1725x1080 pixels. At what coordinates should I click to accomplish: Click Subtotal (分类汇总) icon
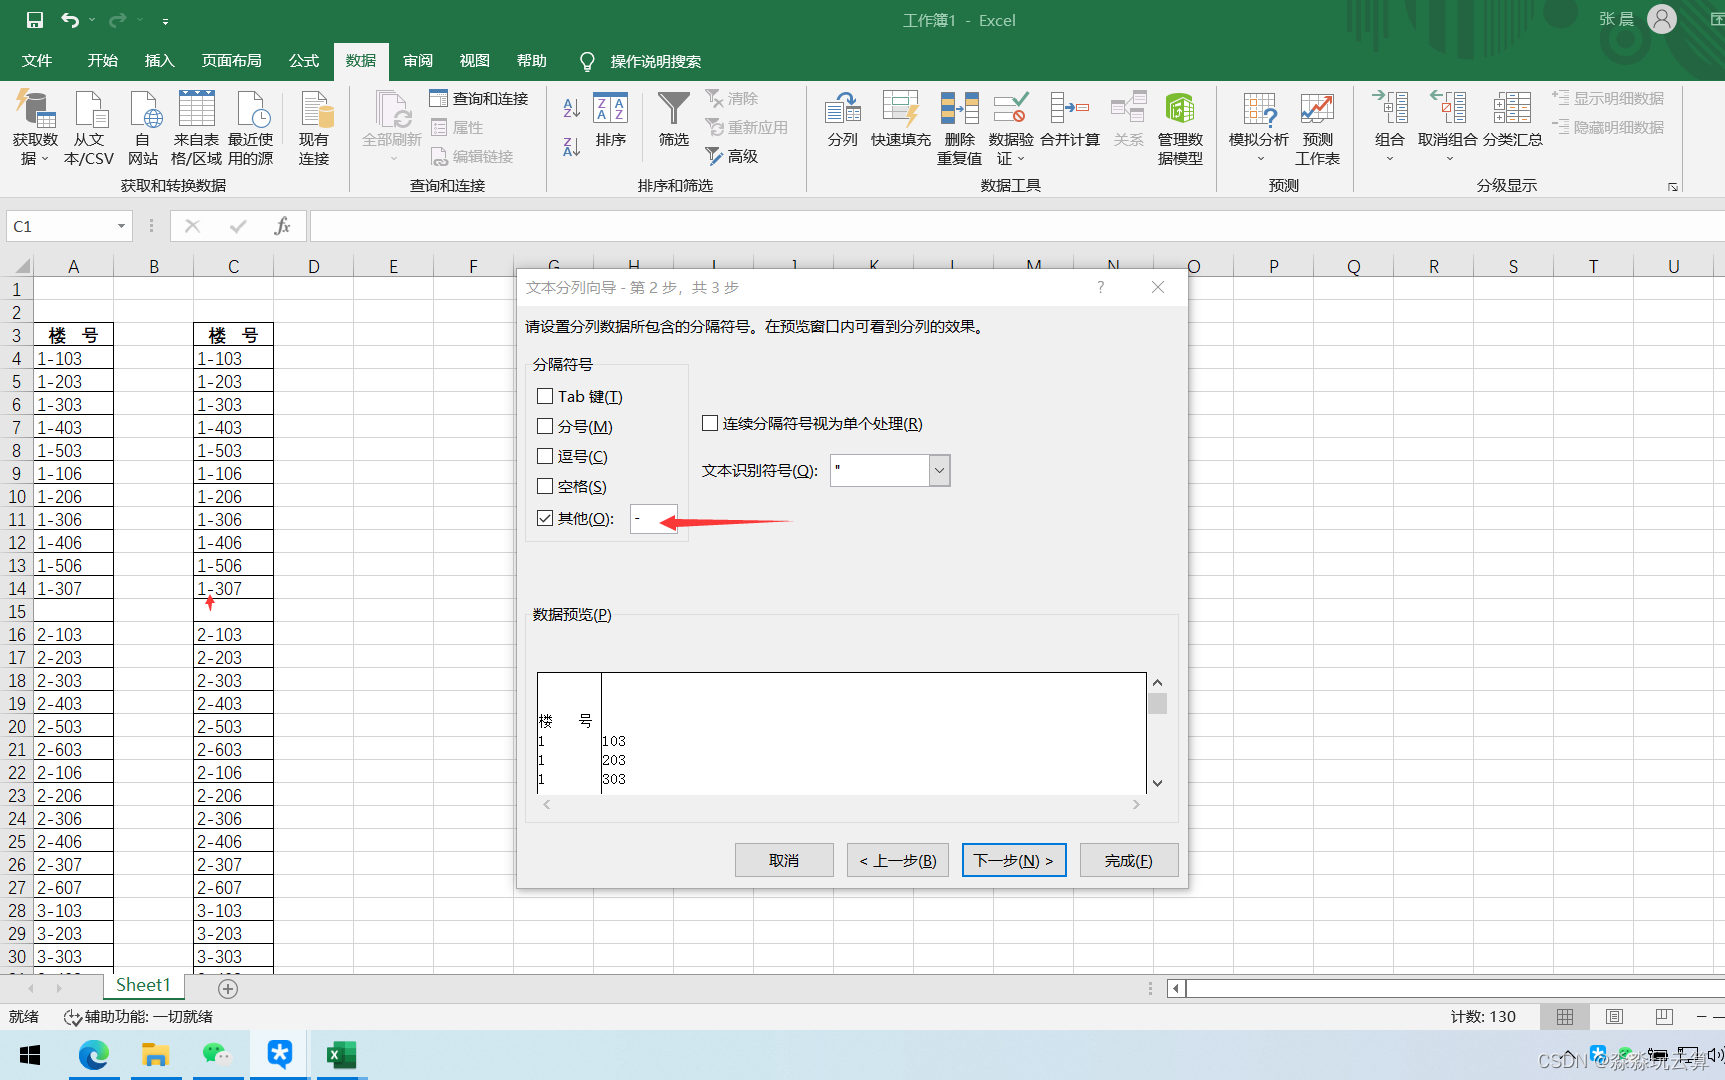(1512, 120)
